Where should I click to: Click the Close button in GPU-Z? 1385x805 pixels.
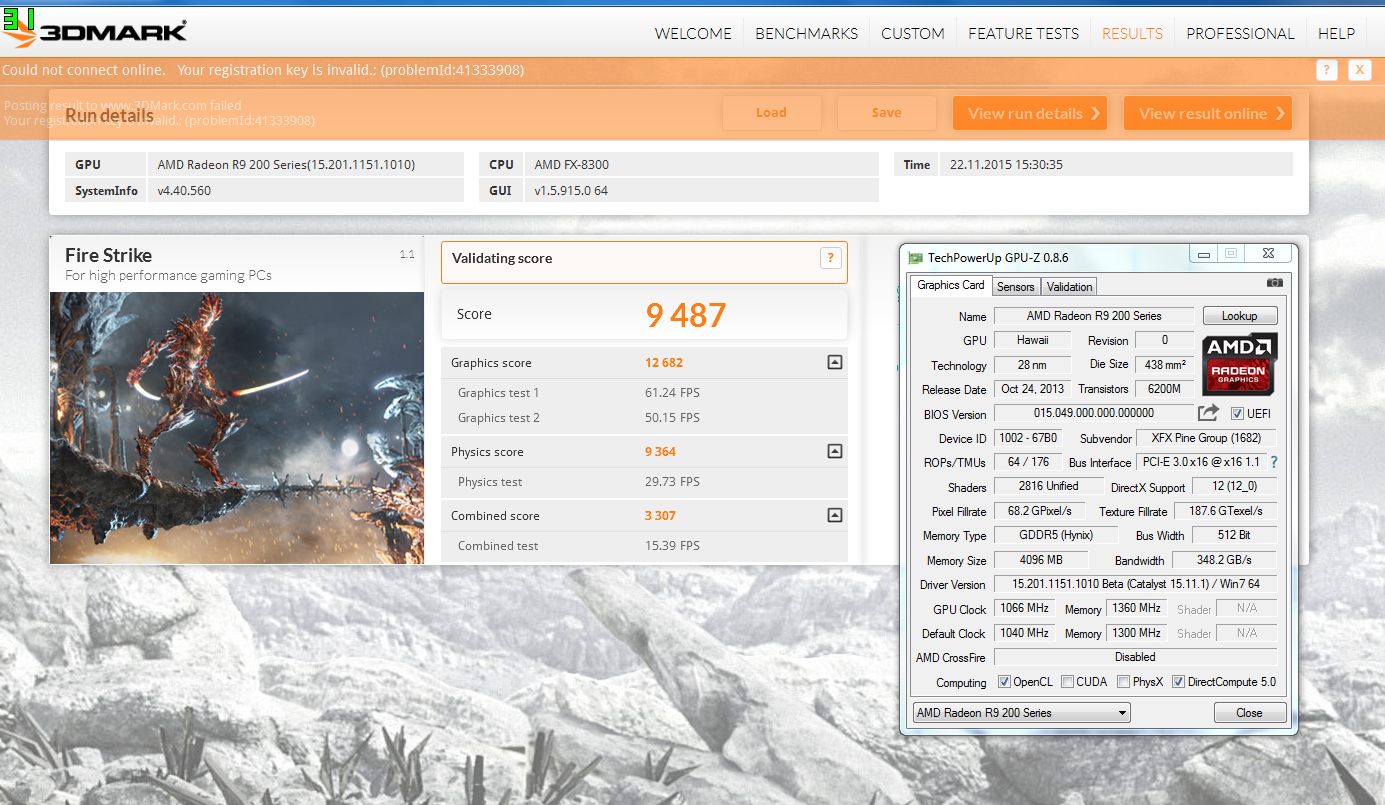1249,713
